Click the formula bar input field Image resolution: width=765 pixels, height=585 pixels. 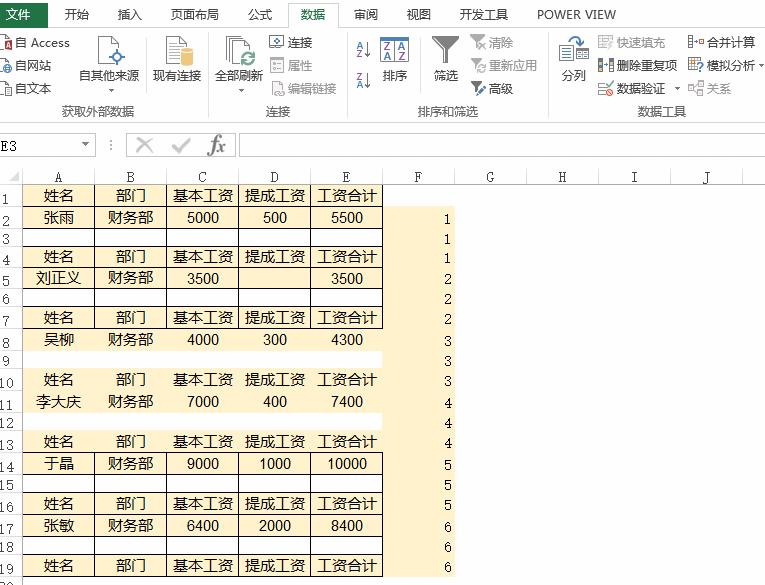502,145
